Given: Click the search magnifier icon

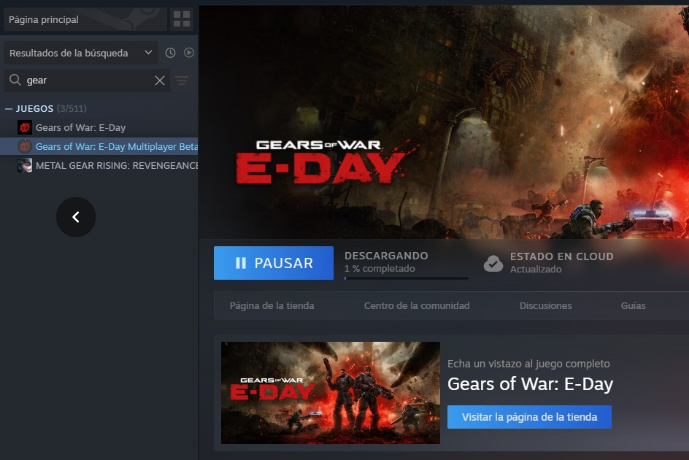Looking at the screenshot, I should pyautogui.click(x=15, y=80).
